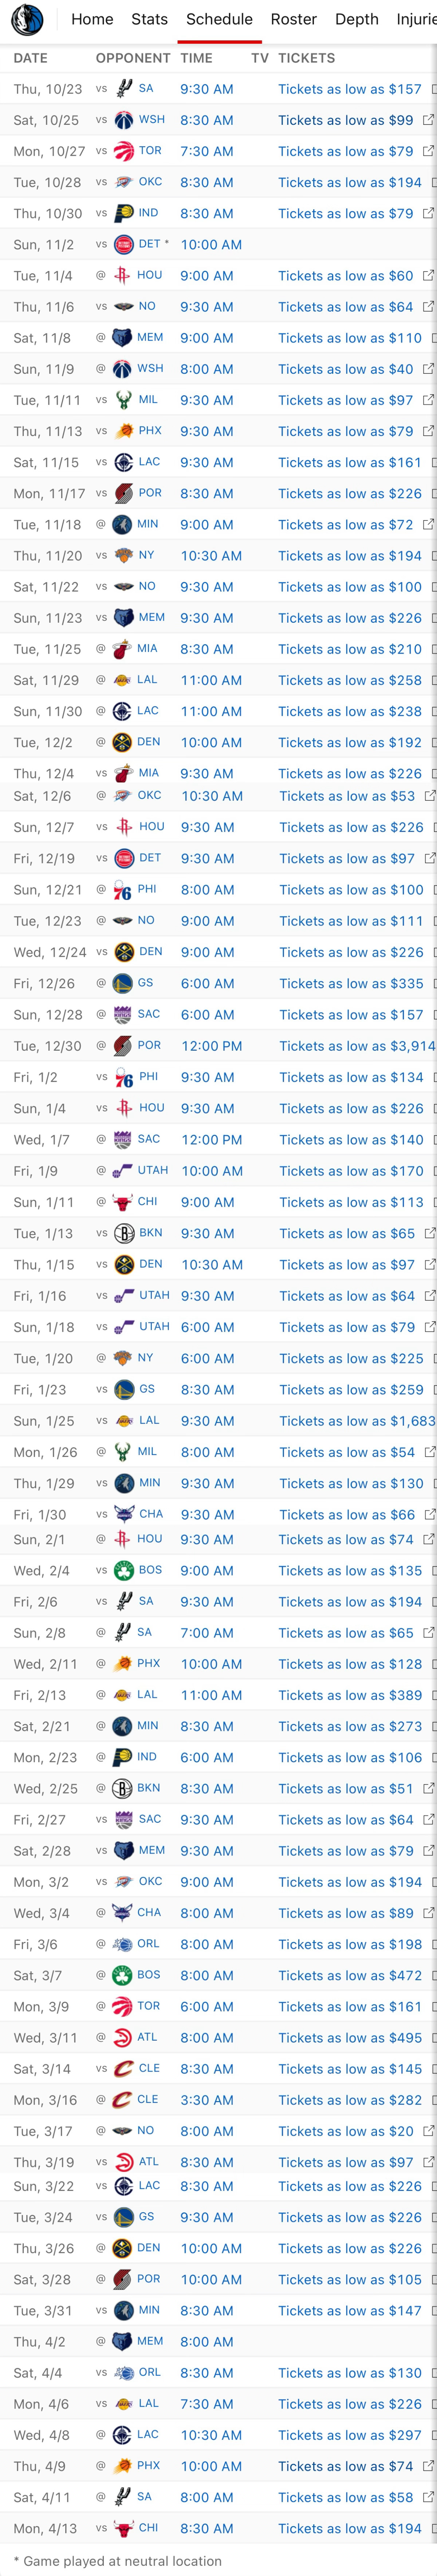The width and height of the screenshot is (437, 2576).
Task: Select the Home tab
Action: pos(92,19)
